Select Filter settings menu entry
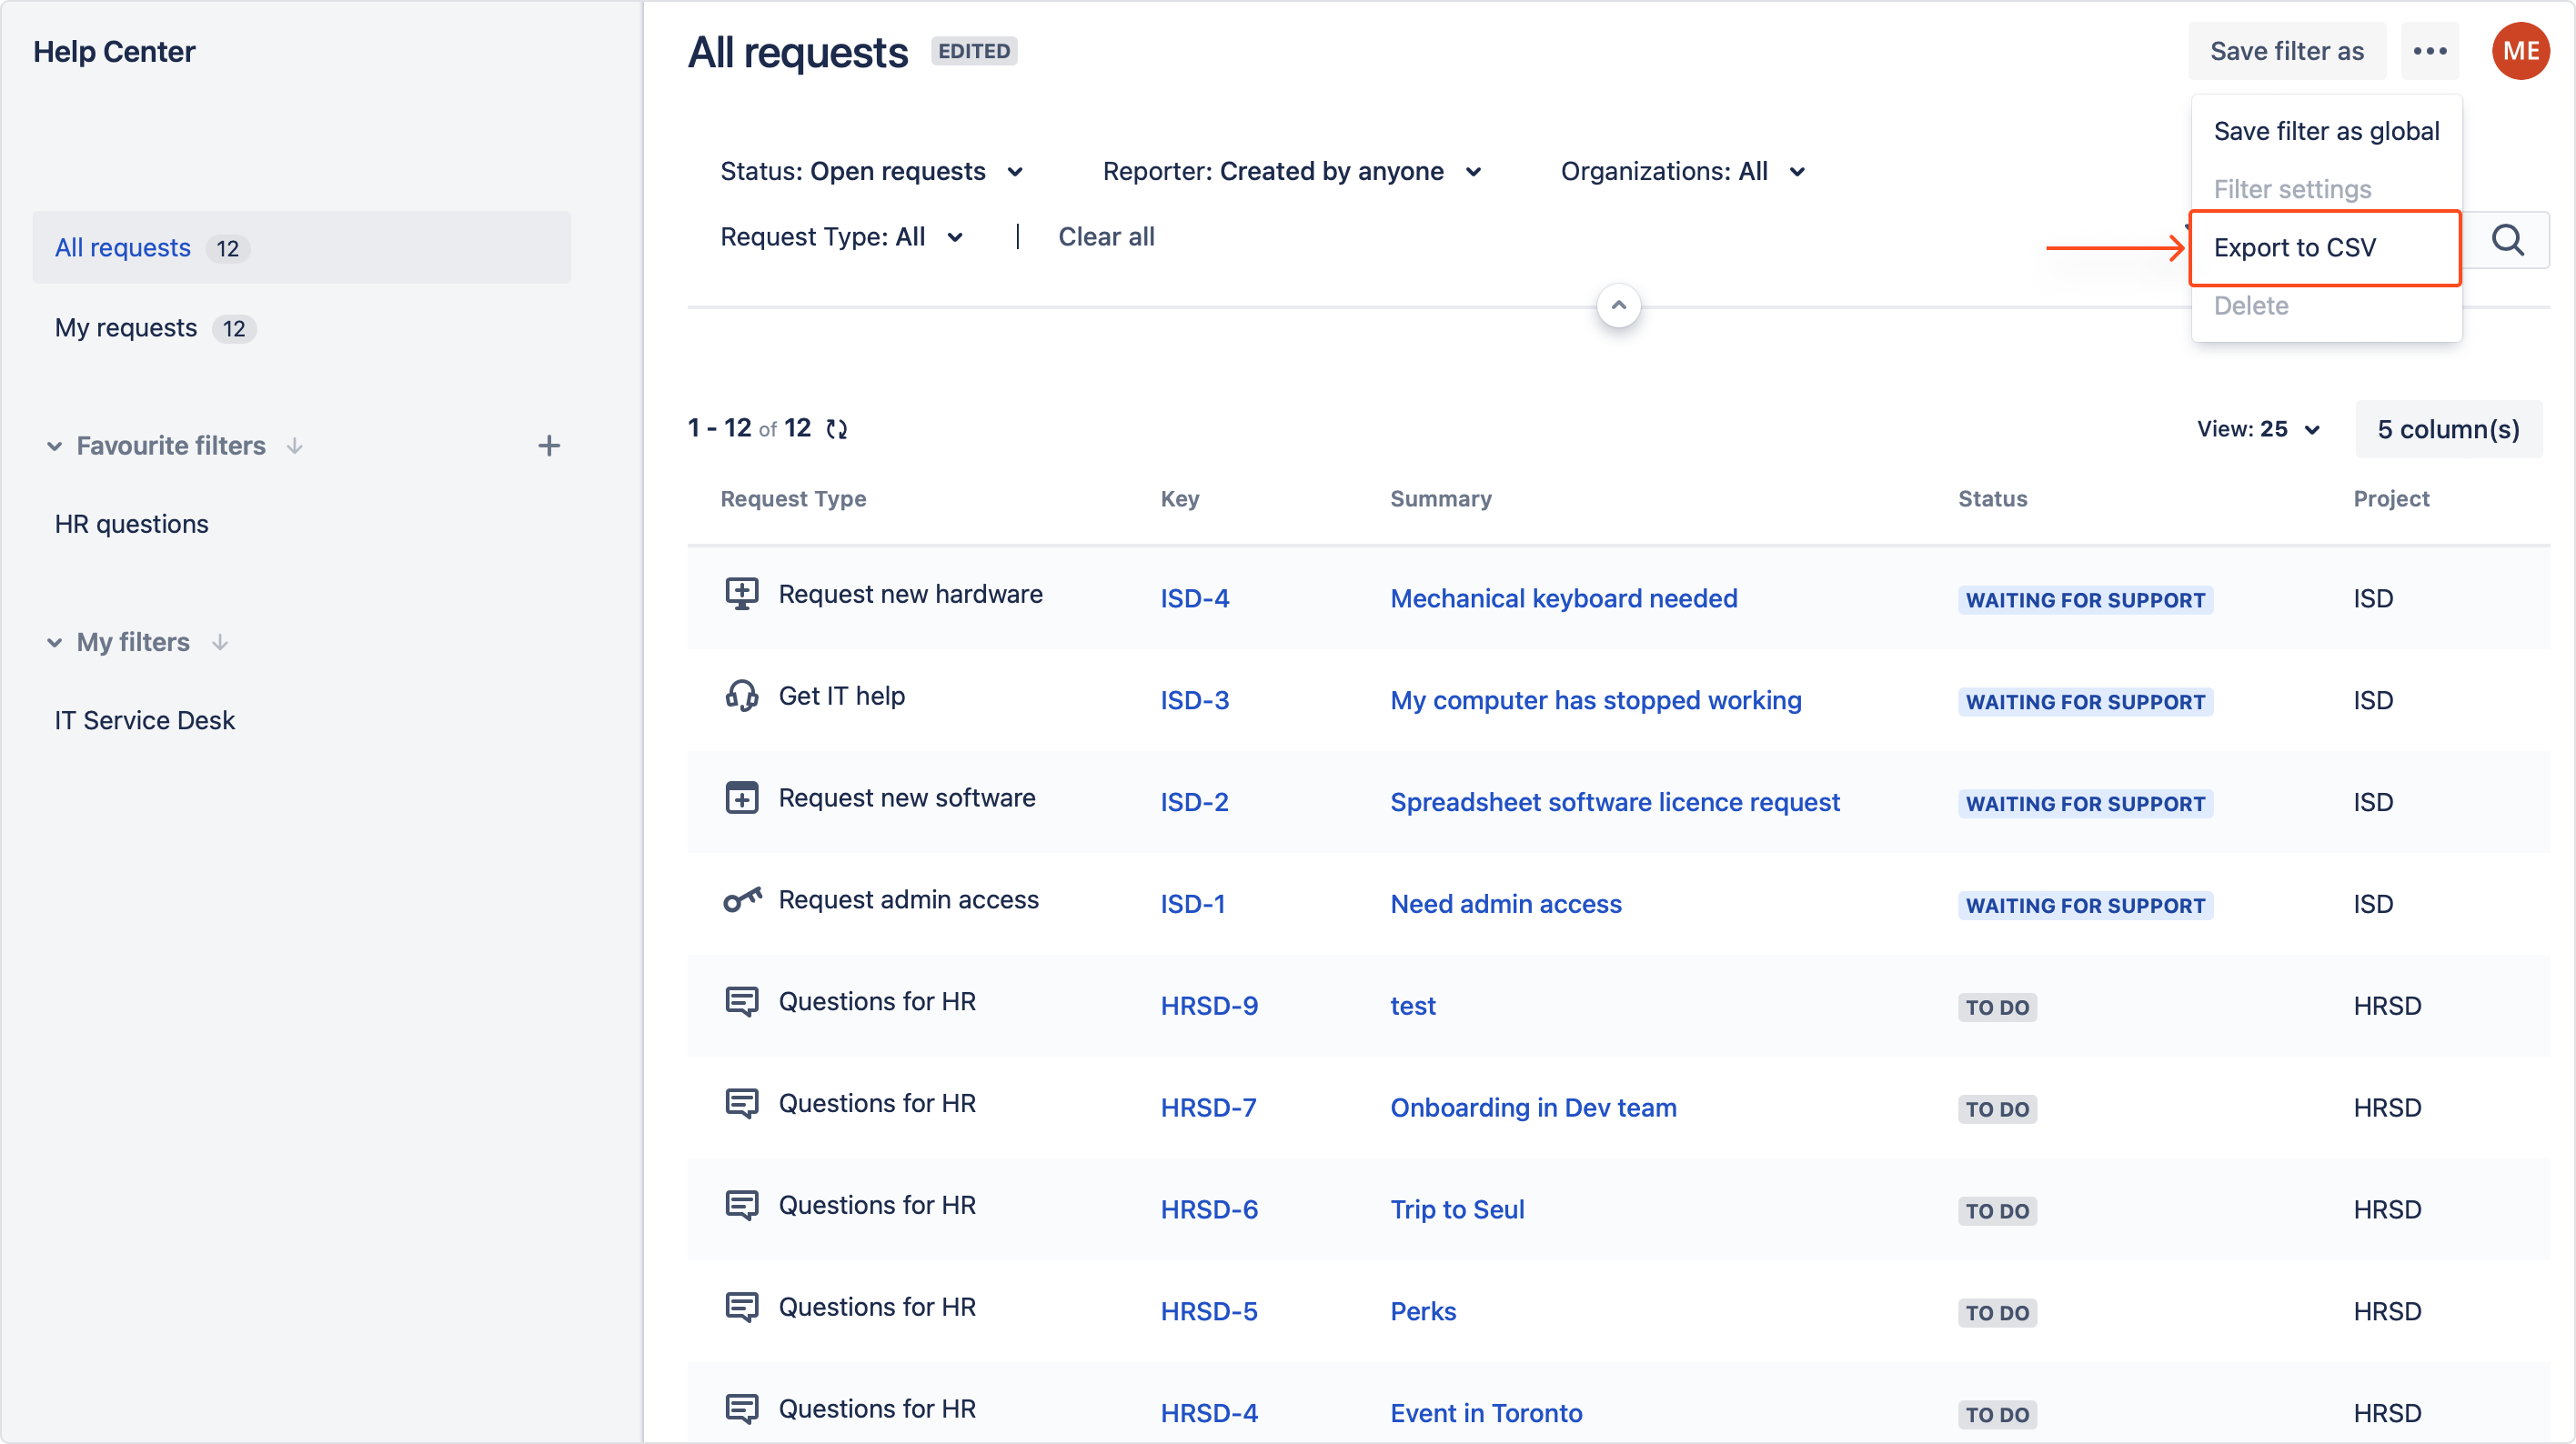The image size is (2576, 1444). [2326, 189]
